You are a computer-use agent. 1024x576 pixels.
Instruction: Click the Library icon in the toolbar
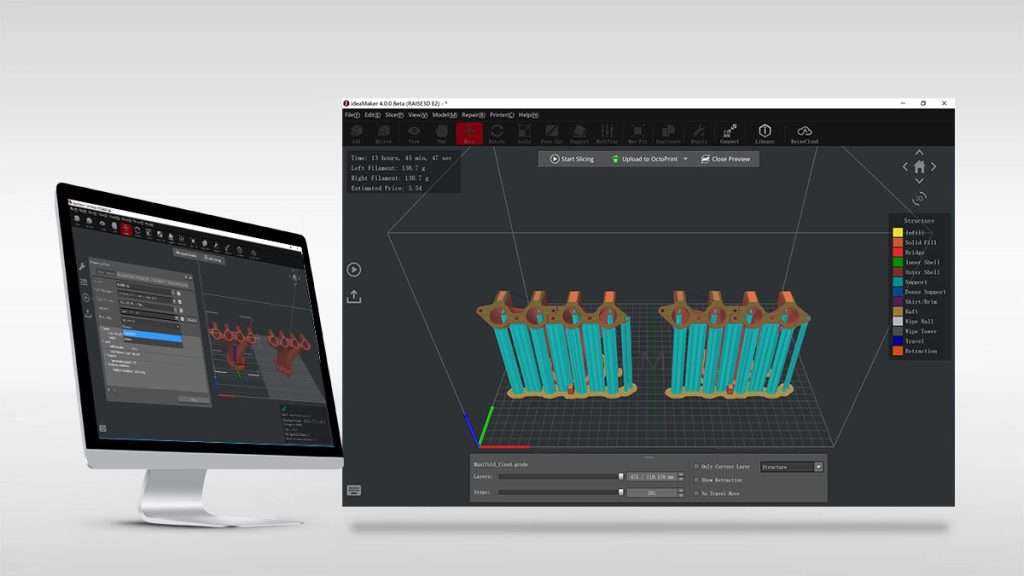pyautogui.click(x=766, y=132)
